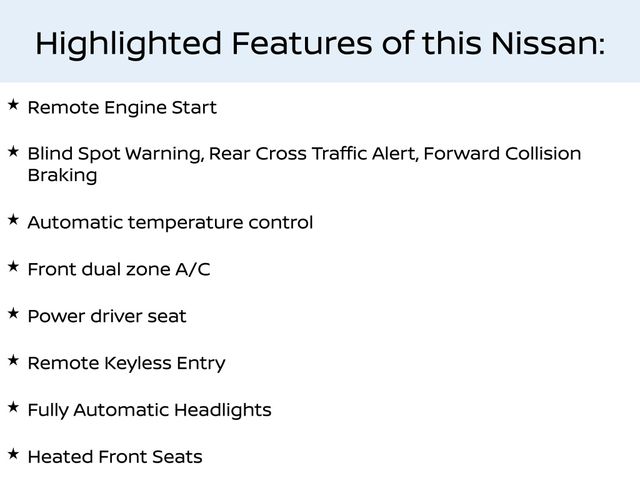Viewport: 640px width, 480px height.
Task: Click the Rear Cross Traffic Alert phrase
Action: (x=305, y=154)
